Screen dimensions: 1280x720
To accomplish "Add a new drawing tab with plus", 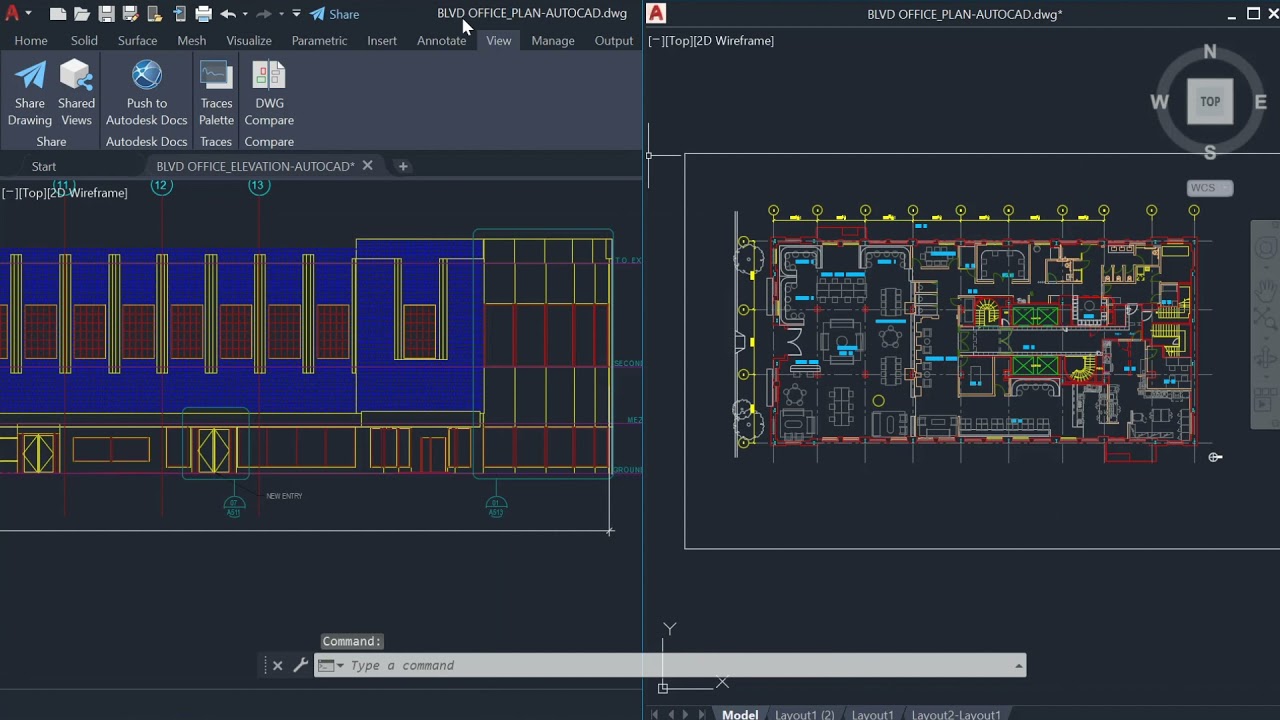I will pyautogui.click(x=403, y=166).
